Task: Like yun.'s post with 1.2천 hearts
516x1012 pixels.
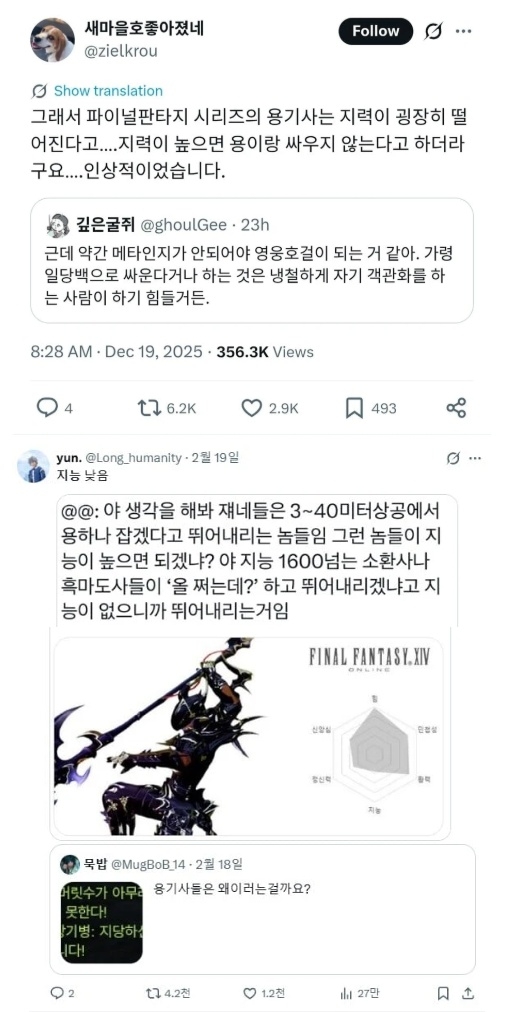Action: point(263,993)
